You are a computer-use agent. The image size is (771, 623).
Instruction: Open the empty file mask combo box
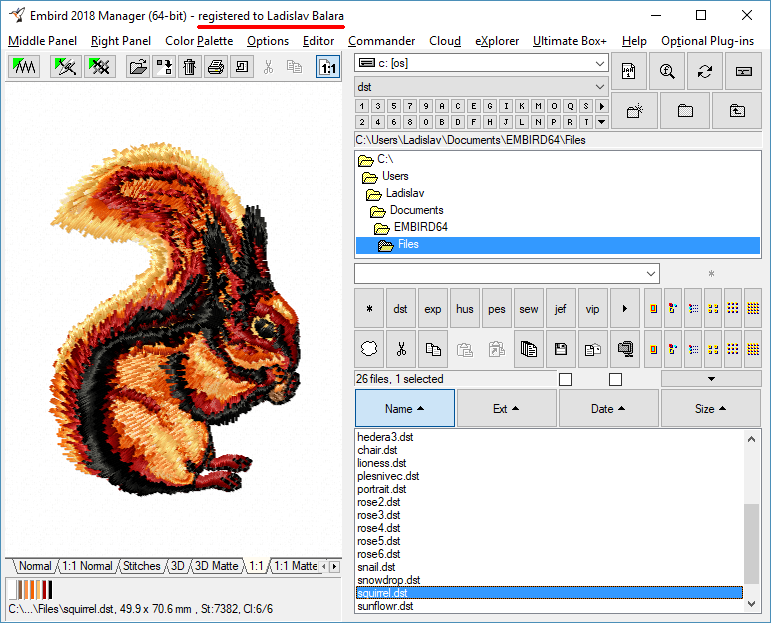click(x=651, y=273)
